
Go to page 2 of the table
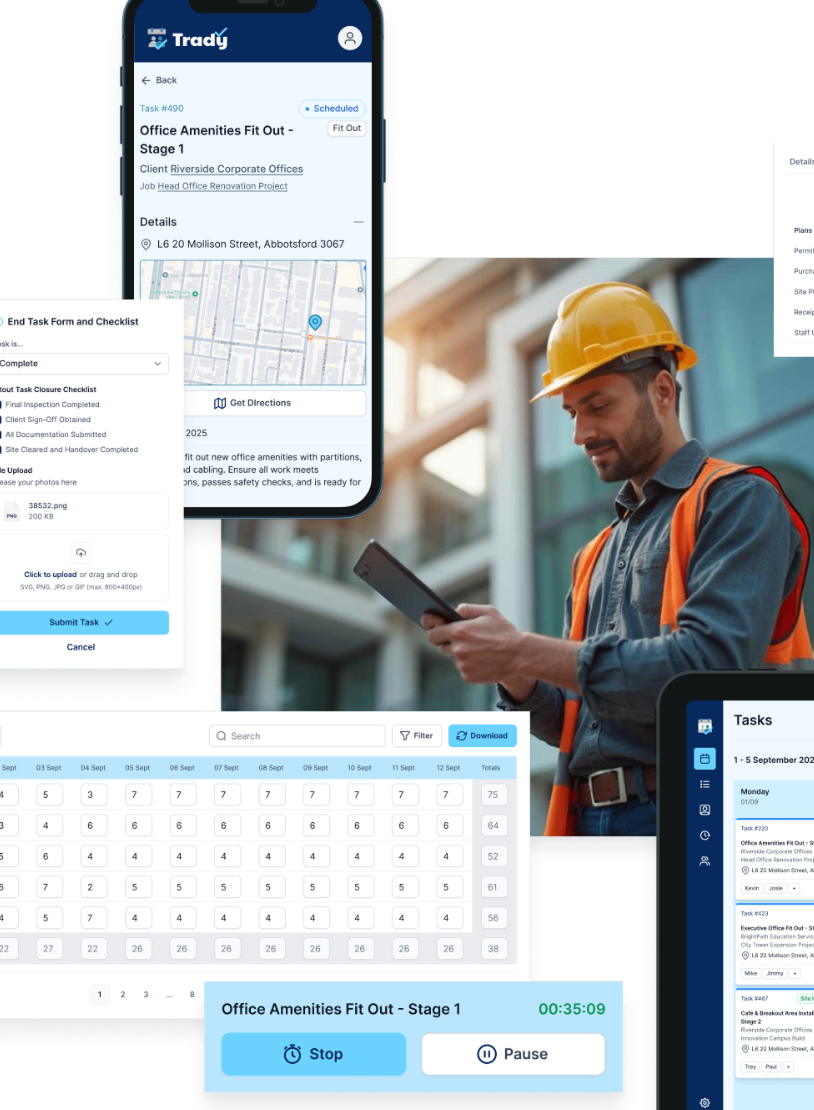[x=122, y=995]
